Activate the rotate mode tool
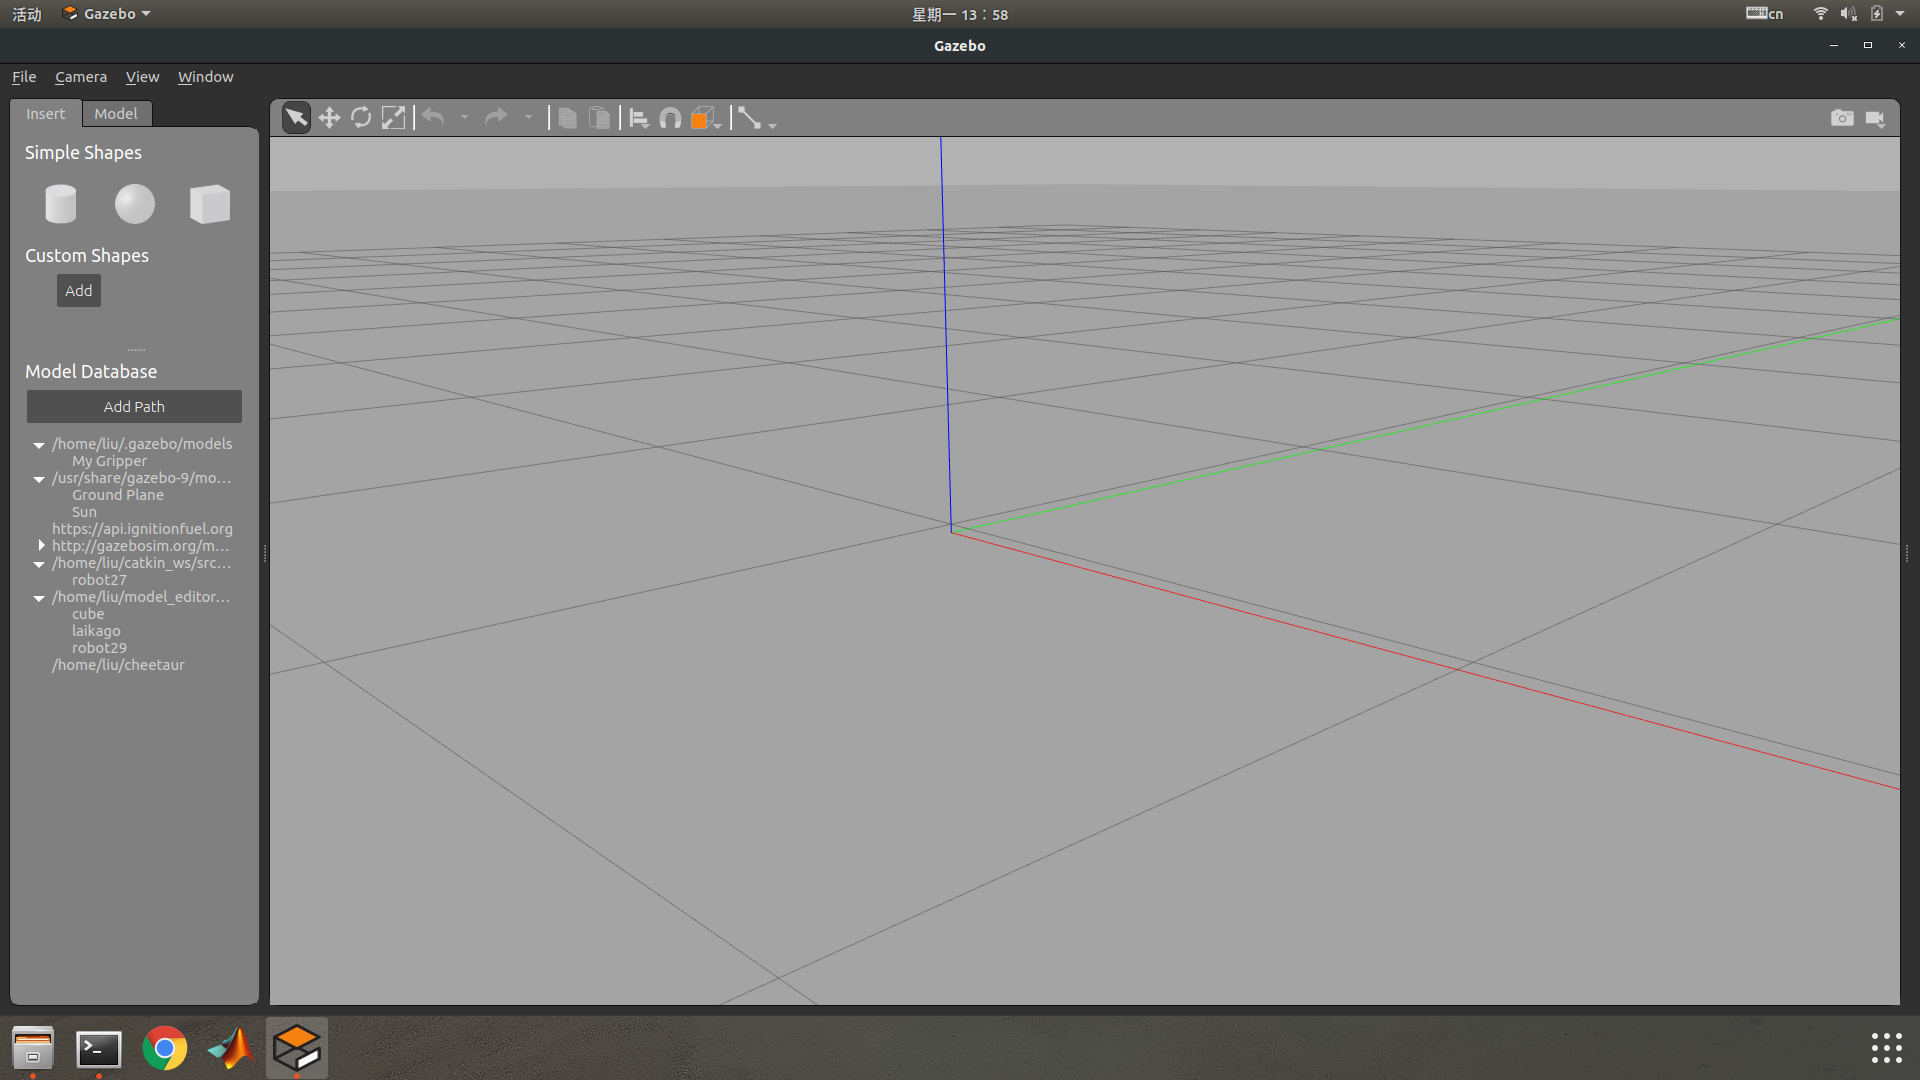The image size is (1920, 1080). pyautogui.click(x=361, y=118)
